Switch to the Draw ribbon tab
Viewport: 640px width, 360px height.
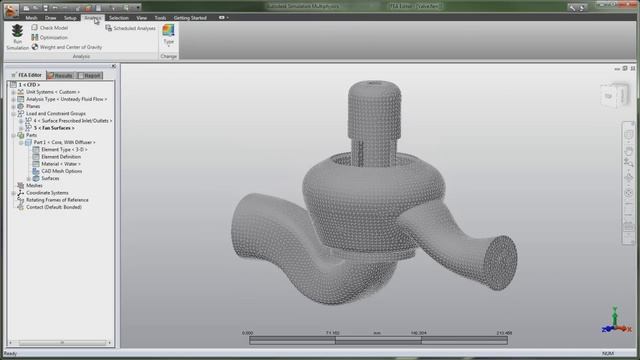click(x=51, y=18)
